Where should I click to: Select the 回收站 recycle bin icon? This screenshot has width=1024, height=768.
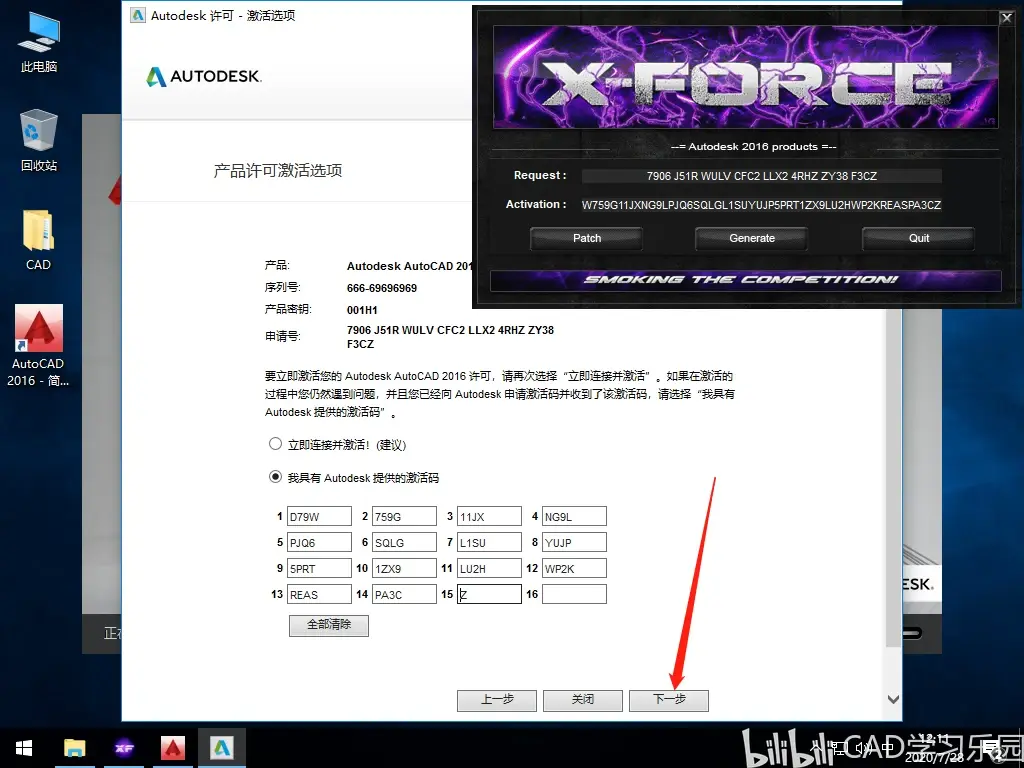click(39, 140)
